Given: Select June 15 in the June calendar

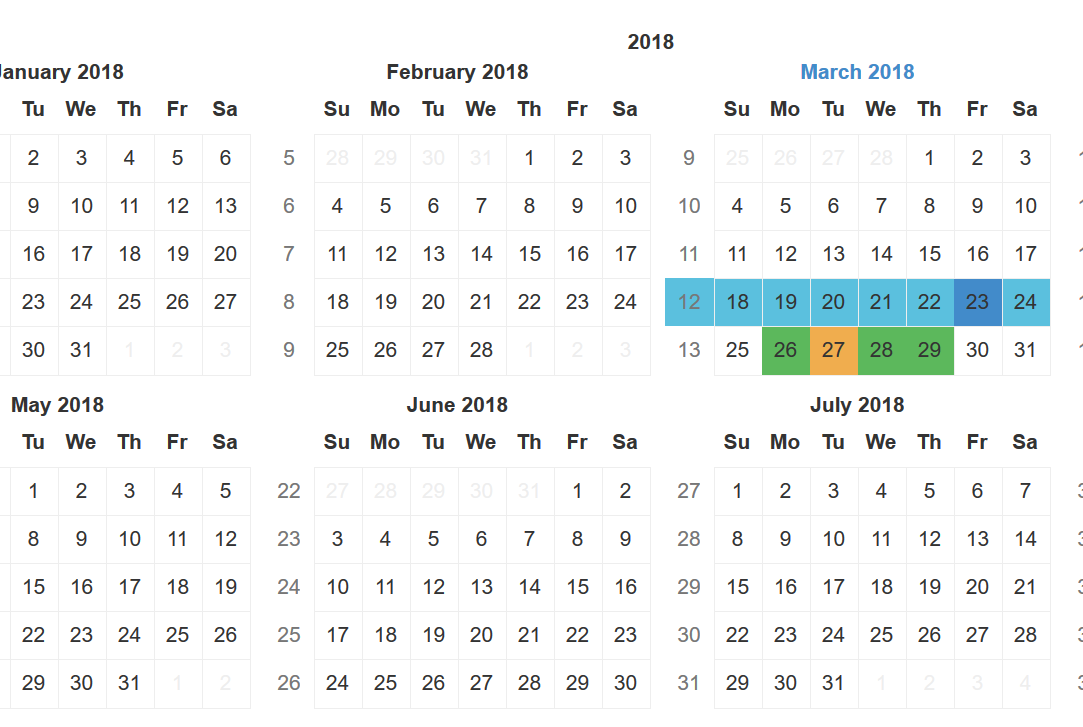Looking at the screenshot, I should point(577,587).
